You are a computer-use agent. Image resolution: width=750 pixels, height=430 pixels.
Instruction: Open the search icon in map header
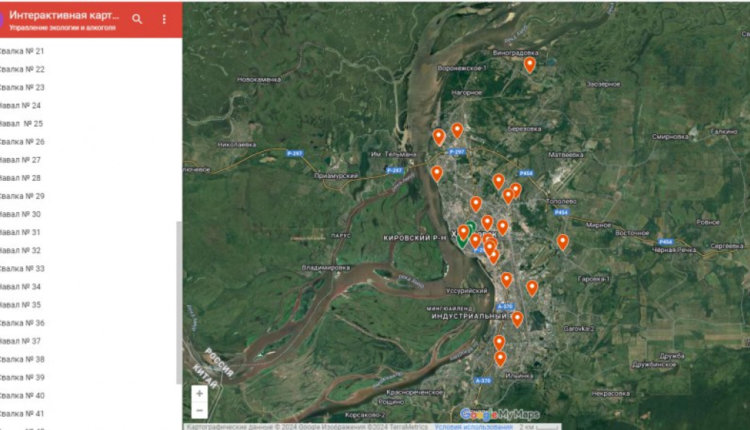coord(137,19)
